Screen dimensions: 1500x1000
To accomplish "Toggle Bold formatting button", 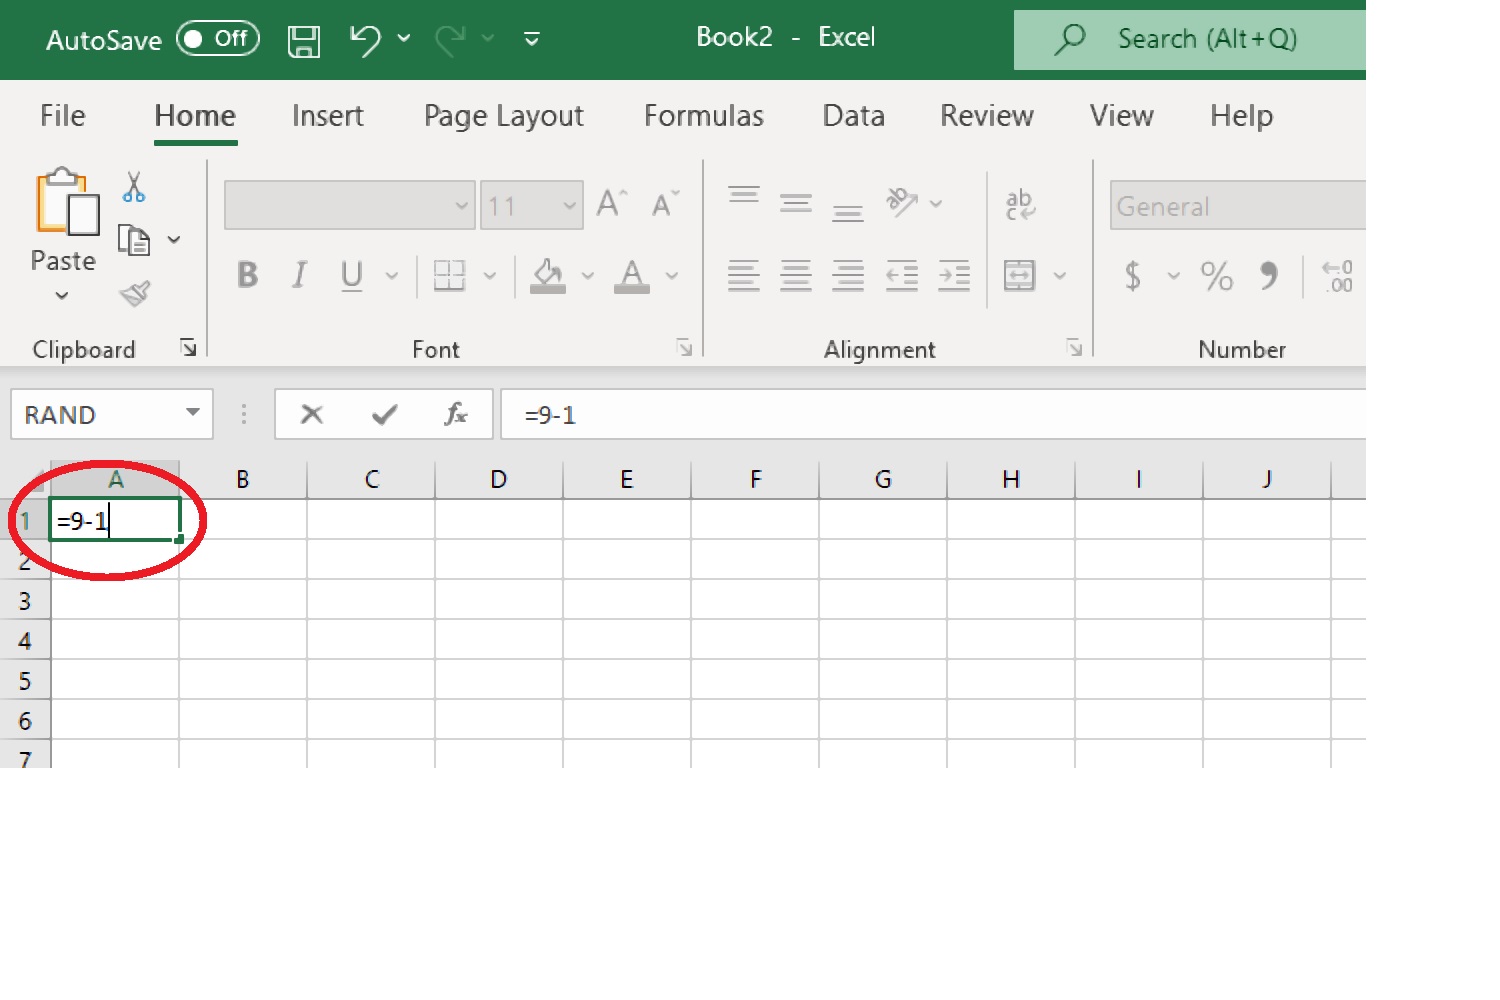I will (x=247, y=275).
